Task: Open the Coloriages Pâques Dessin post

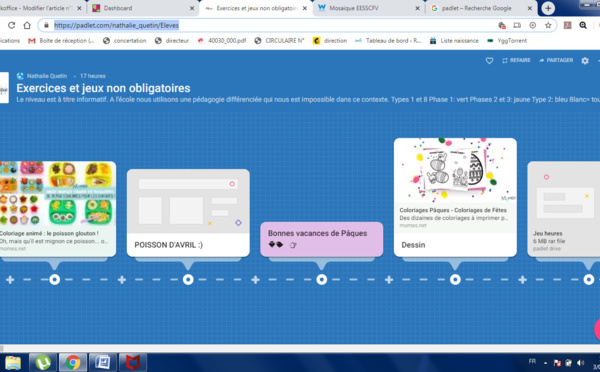Action: [x=455, y=197]
